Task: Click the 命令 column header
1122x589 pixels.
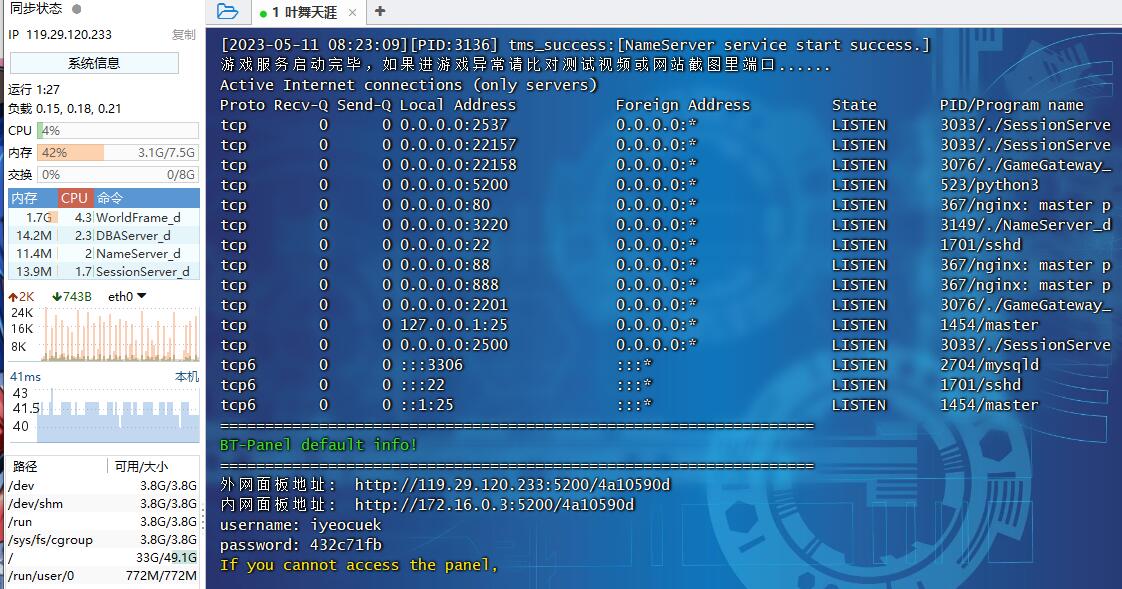Action: [x=146, y=198]
